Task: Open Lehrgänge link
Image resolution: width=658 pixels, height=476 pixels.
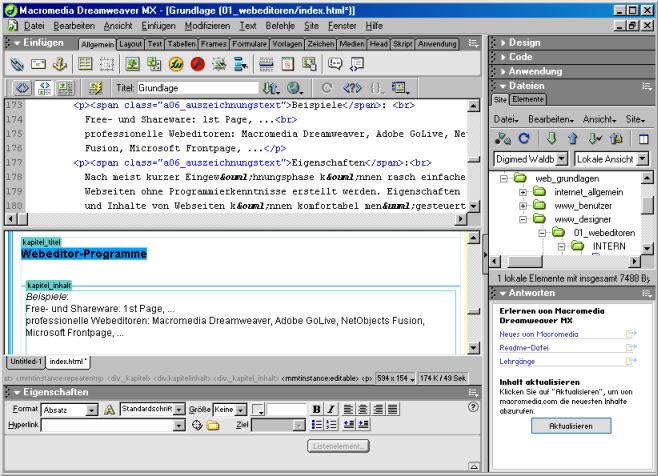Action: point(517,361)
